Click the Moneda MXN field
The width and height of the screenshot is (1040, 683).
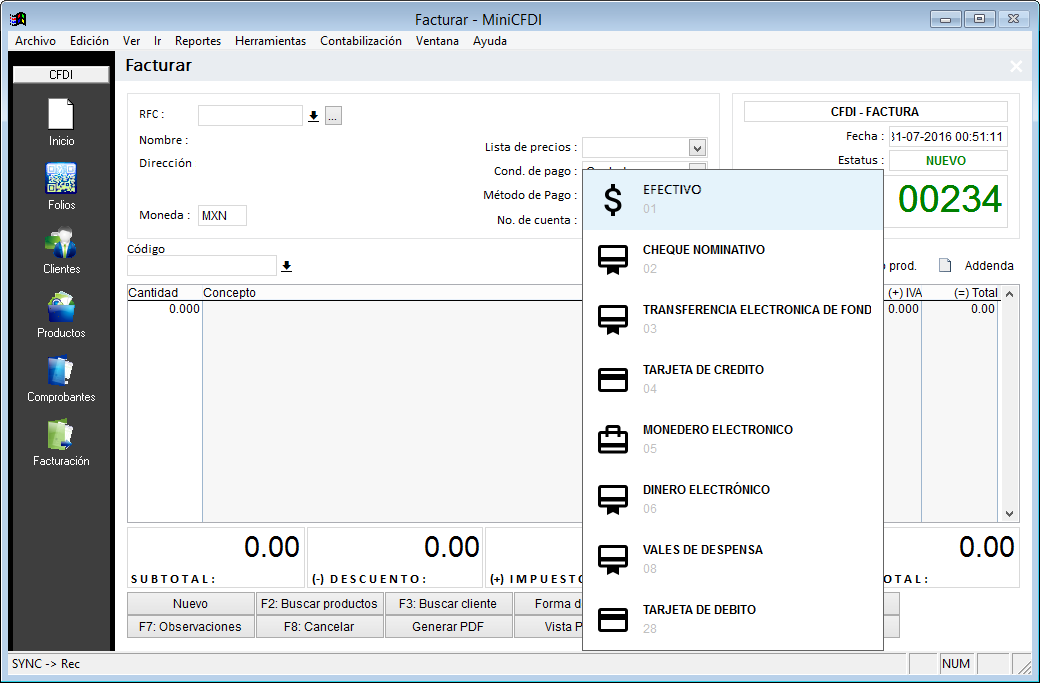[x=222, y=216]
